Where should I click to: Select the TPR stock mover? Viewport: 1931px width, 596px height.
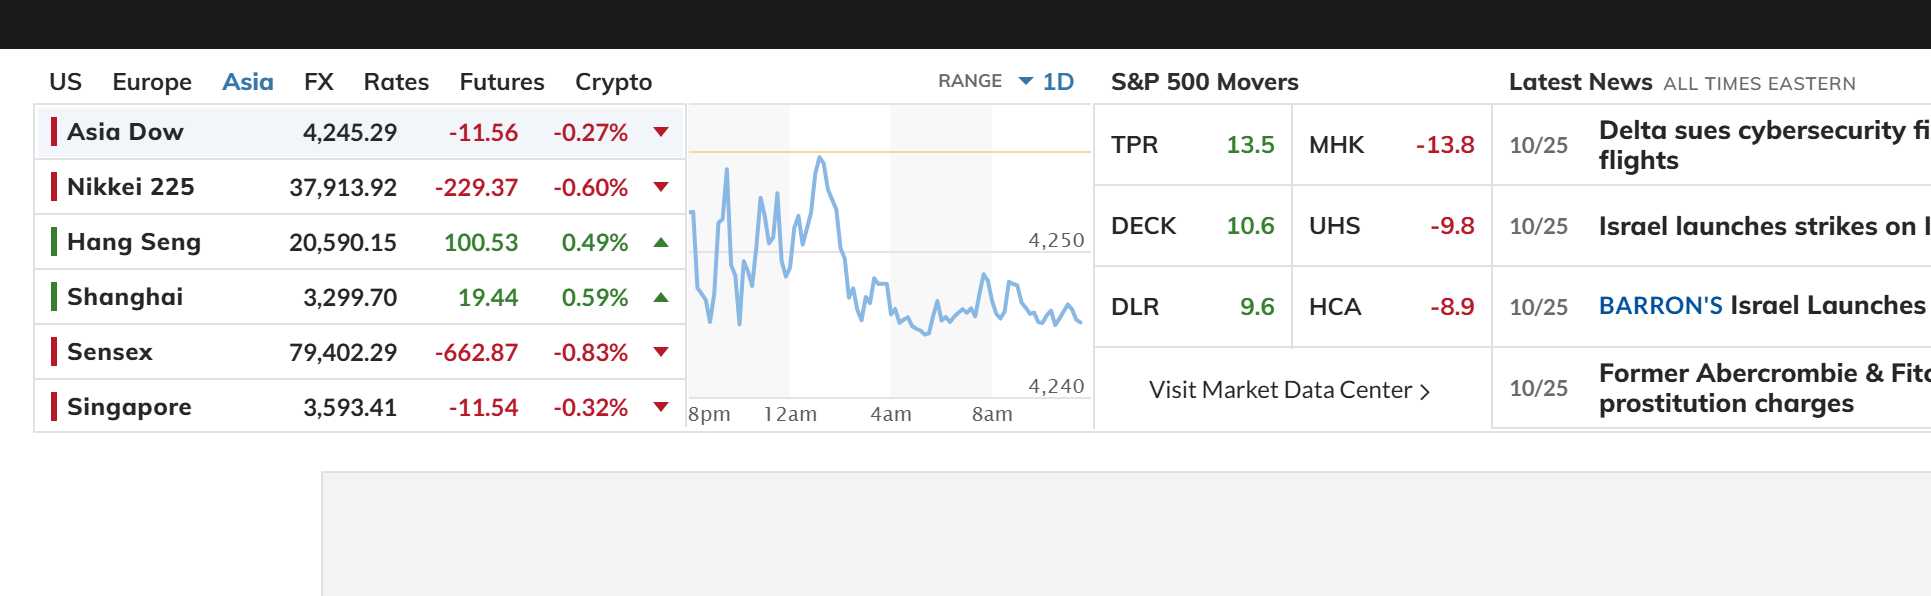(1193, 145)
